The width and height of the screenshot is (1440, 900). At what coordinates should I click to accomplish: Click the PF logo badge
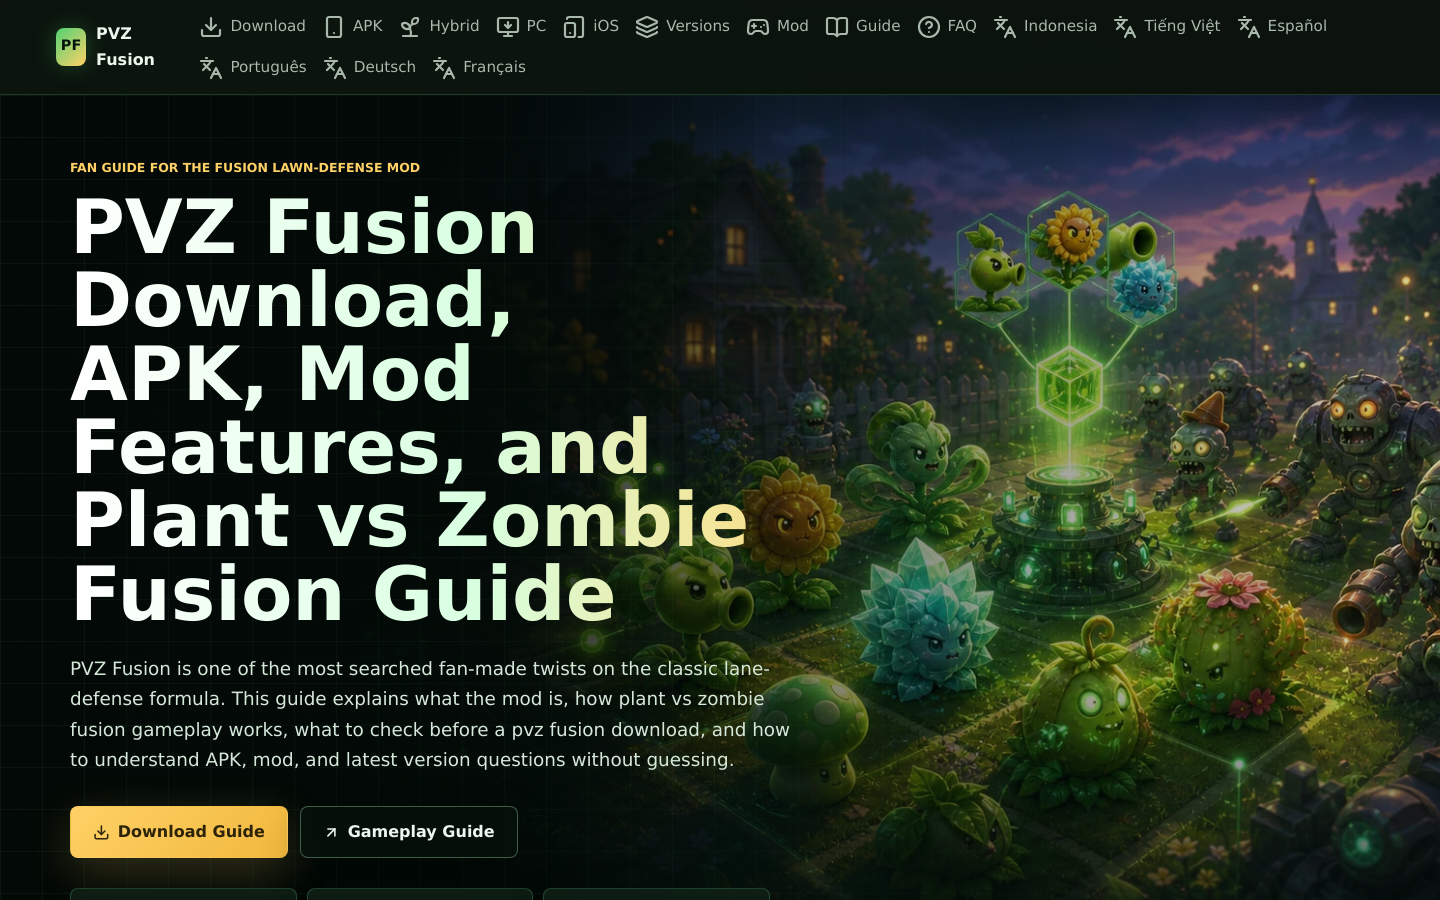(x=71, y=47)
